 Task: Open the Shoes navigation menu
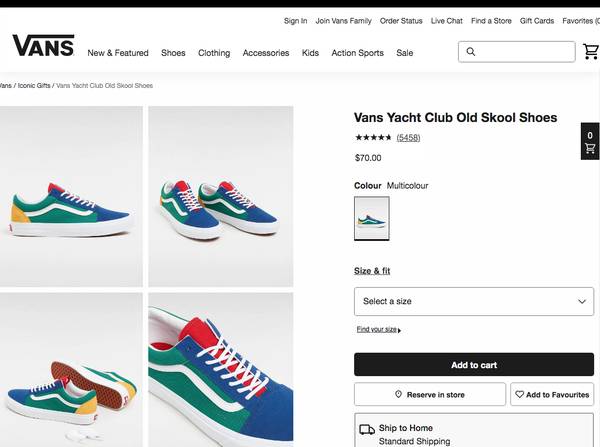tap(173, 53)
